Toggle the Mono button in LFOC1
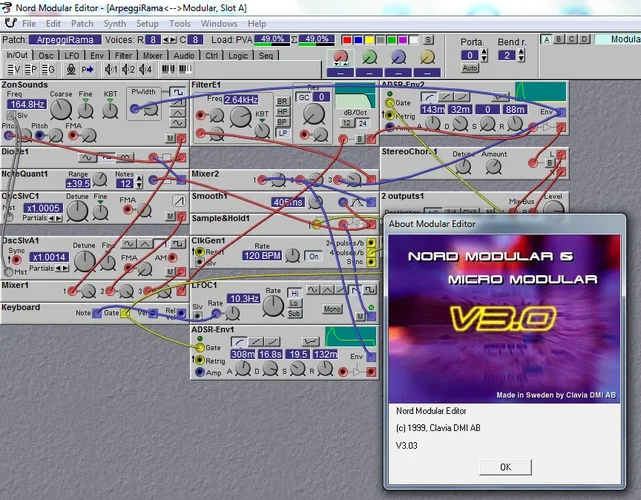Screen dimensions: 641x500 pyautogui.click(x=332, y=309)
